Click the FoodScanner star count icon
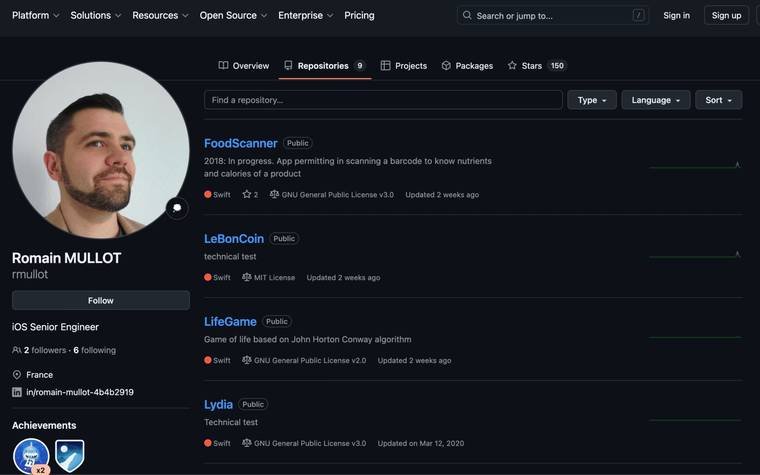Screen dimensions: 760x475 247,194
